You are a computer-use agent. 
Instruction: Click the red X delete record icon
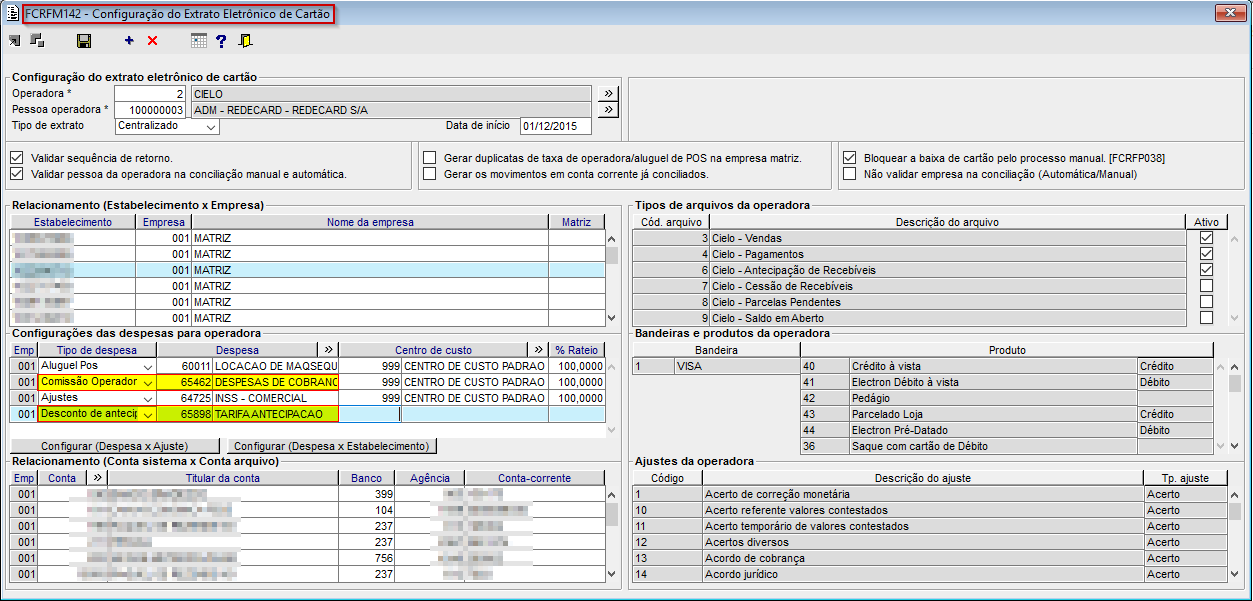coord(153,41)
